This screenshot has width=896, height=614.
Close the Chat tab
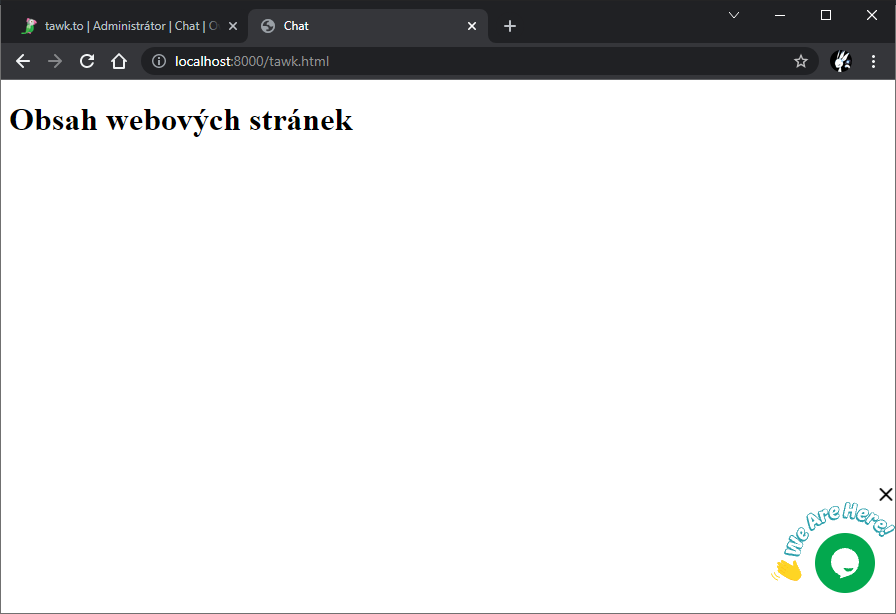(x=472, y=26)
